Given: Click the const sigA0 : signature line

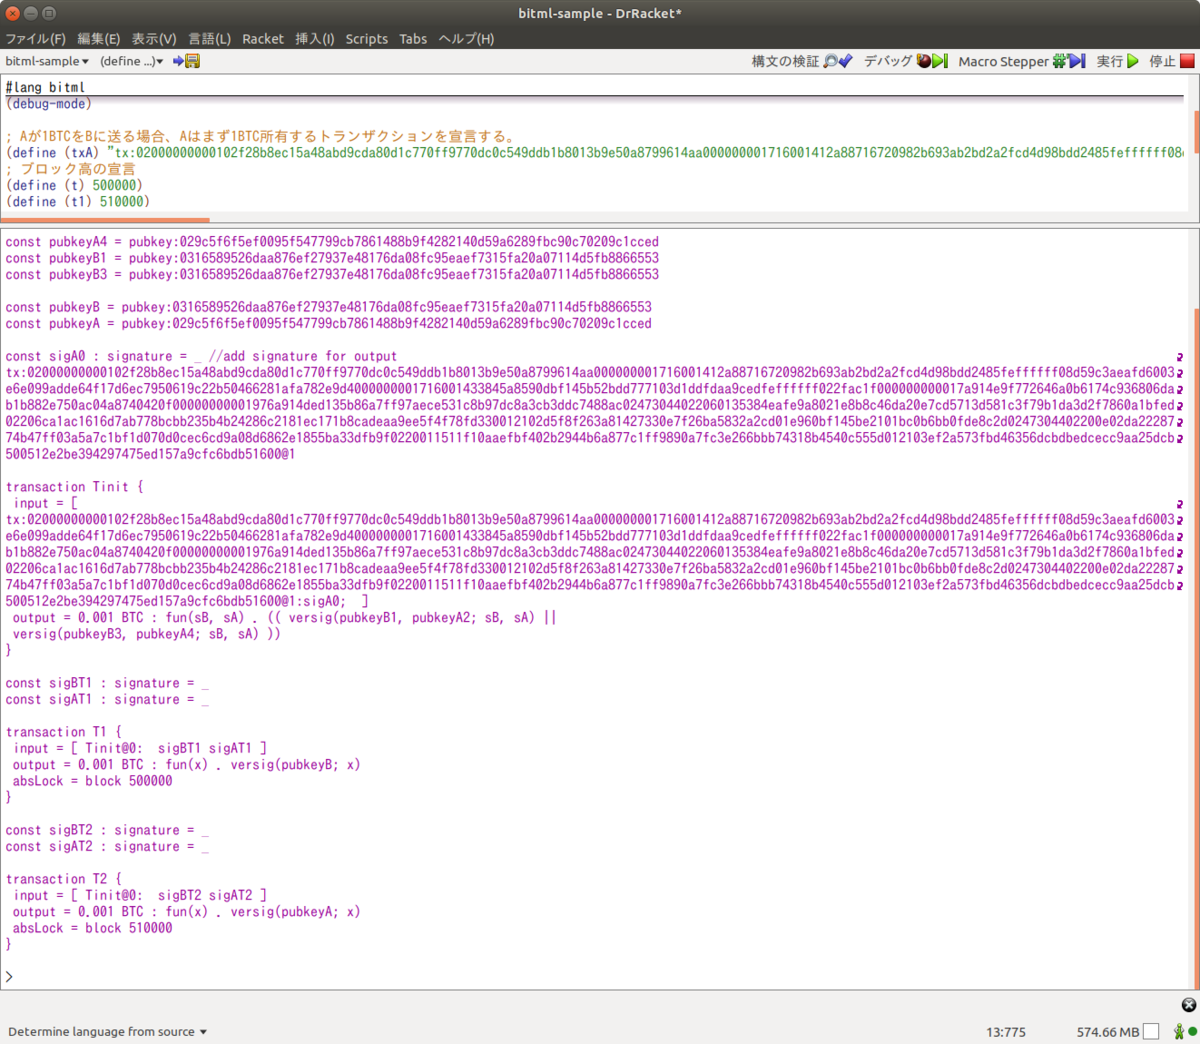Looking at the screenshot, I should 201,356.
